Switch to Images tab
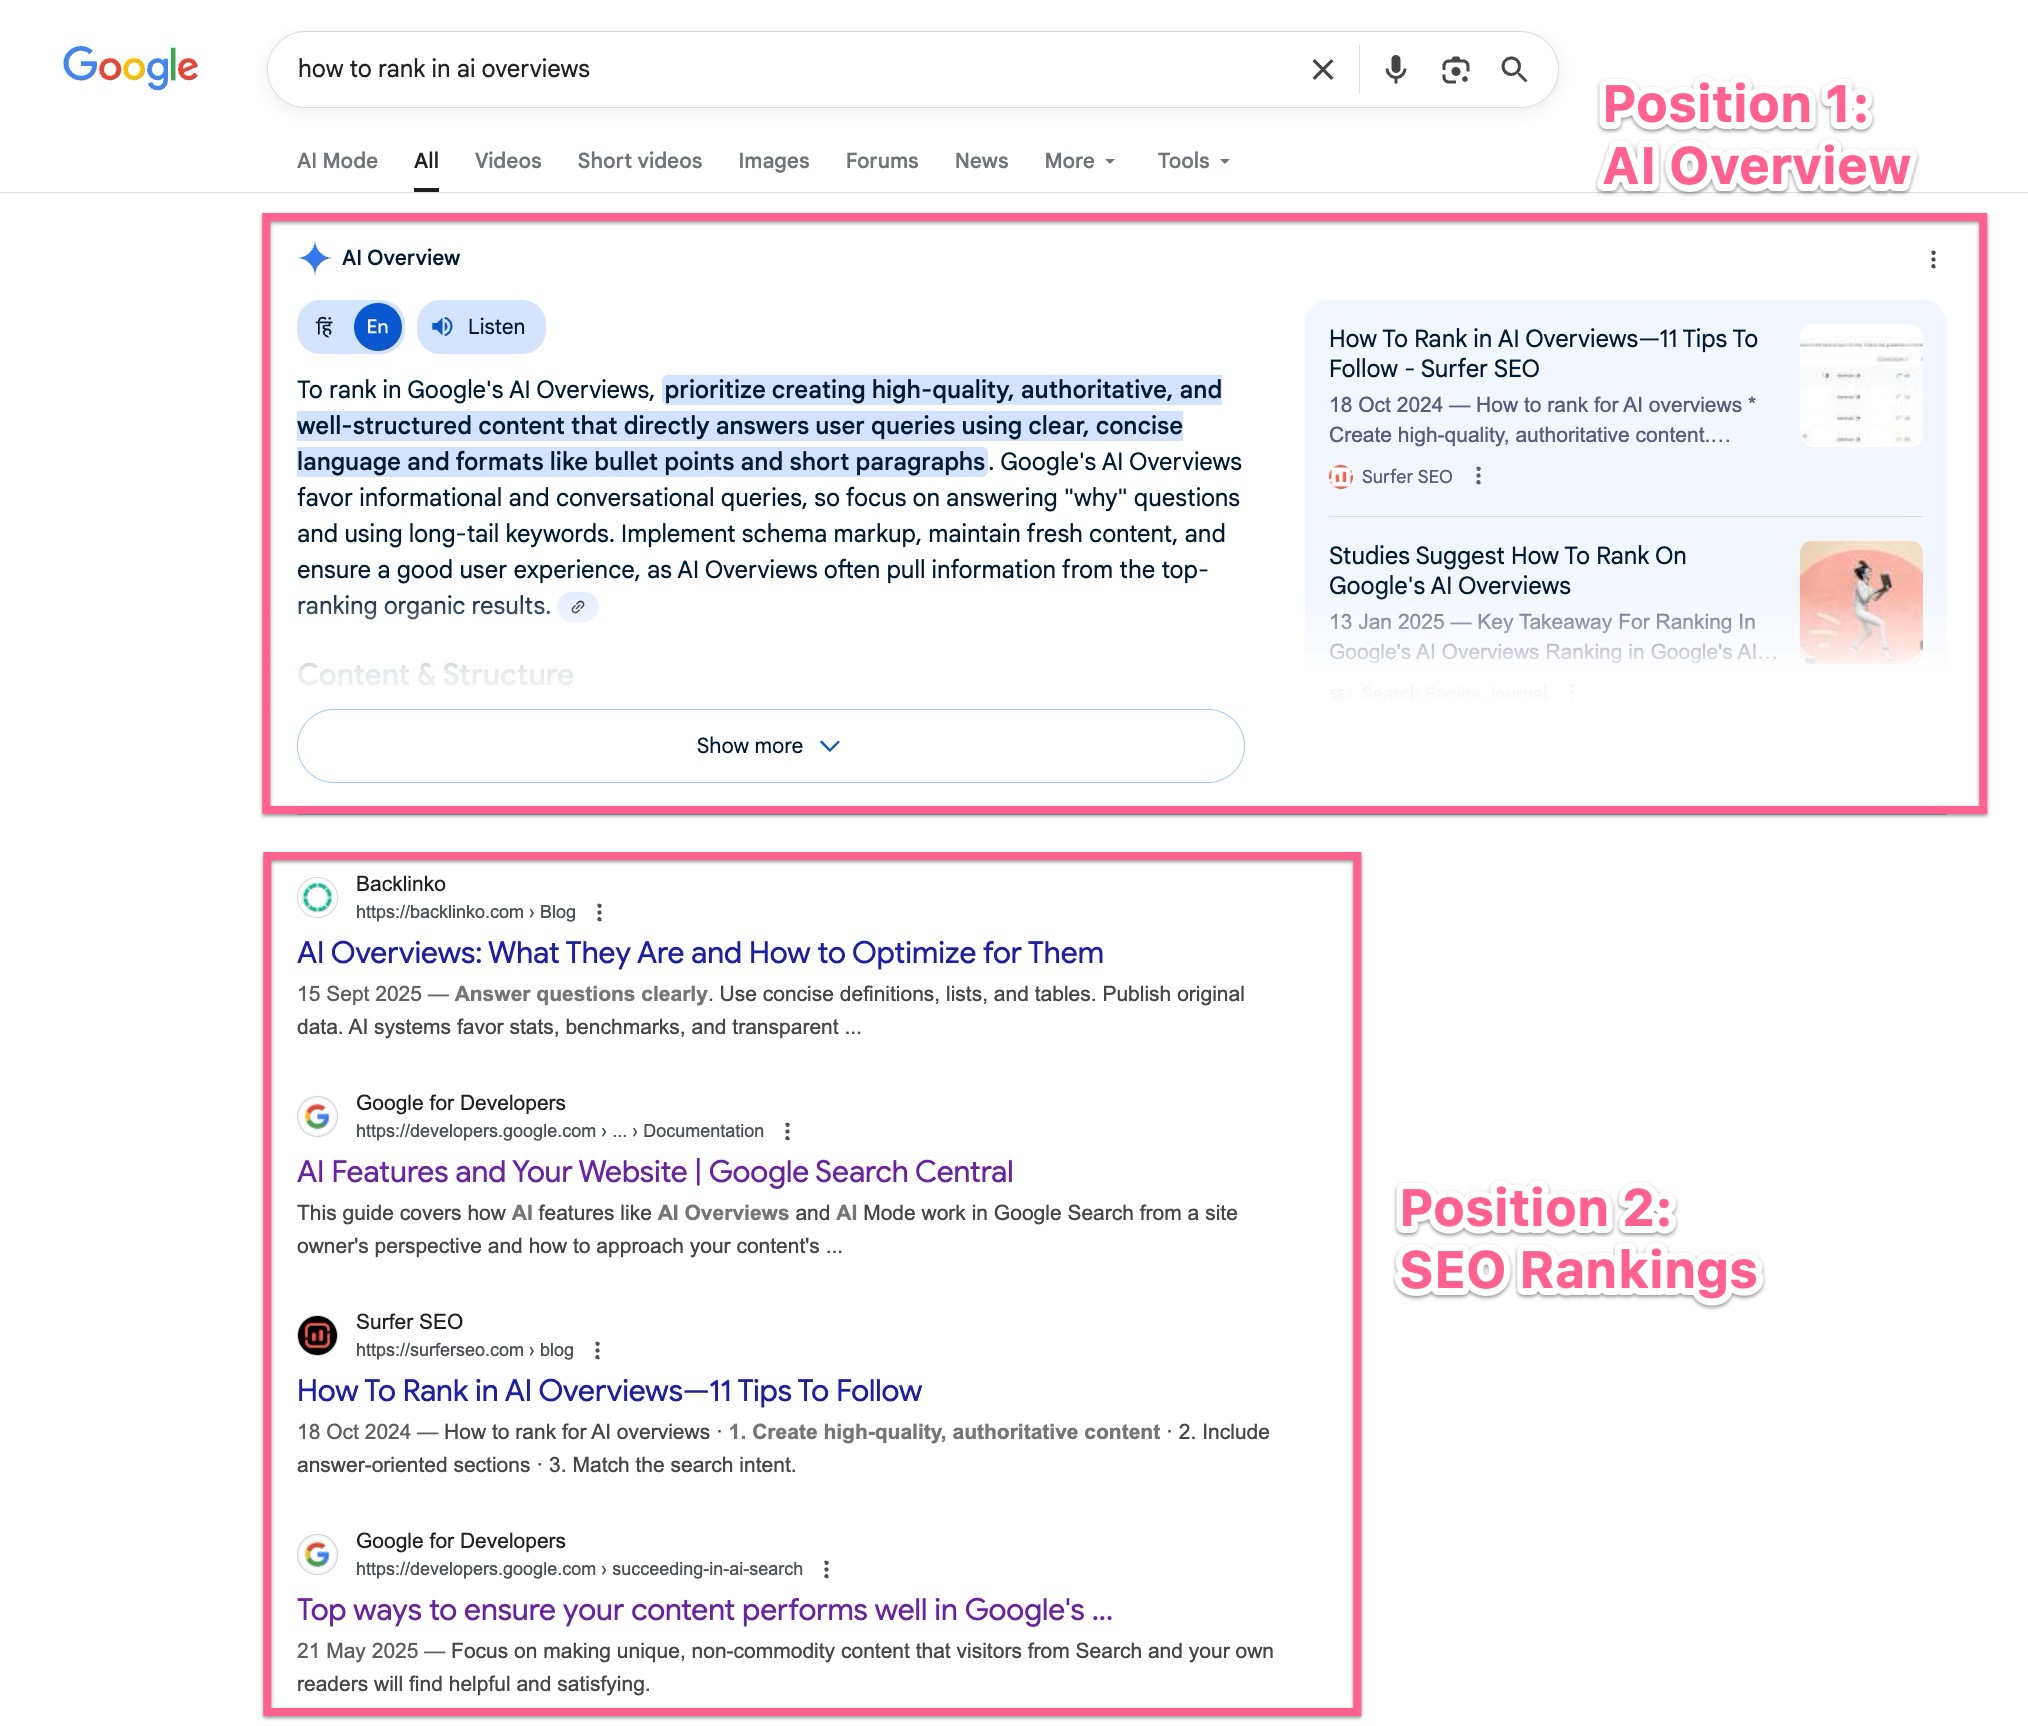Image resolution: width=2028 pixels, height=1726 pixels. coord(774,161)
